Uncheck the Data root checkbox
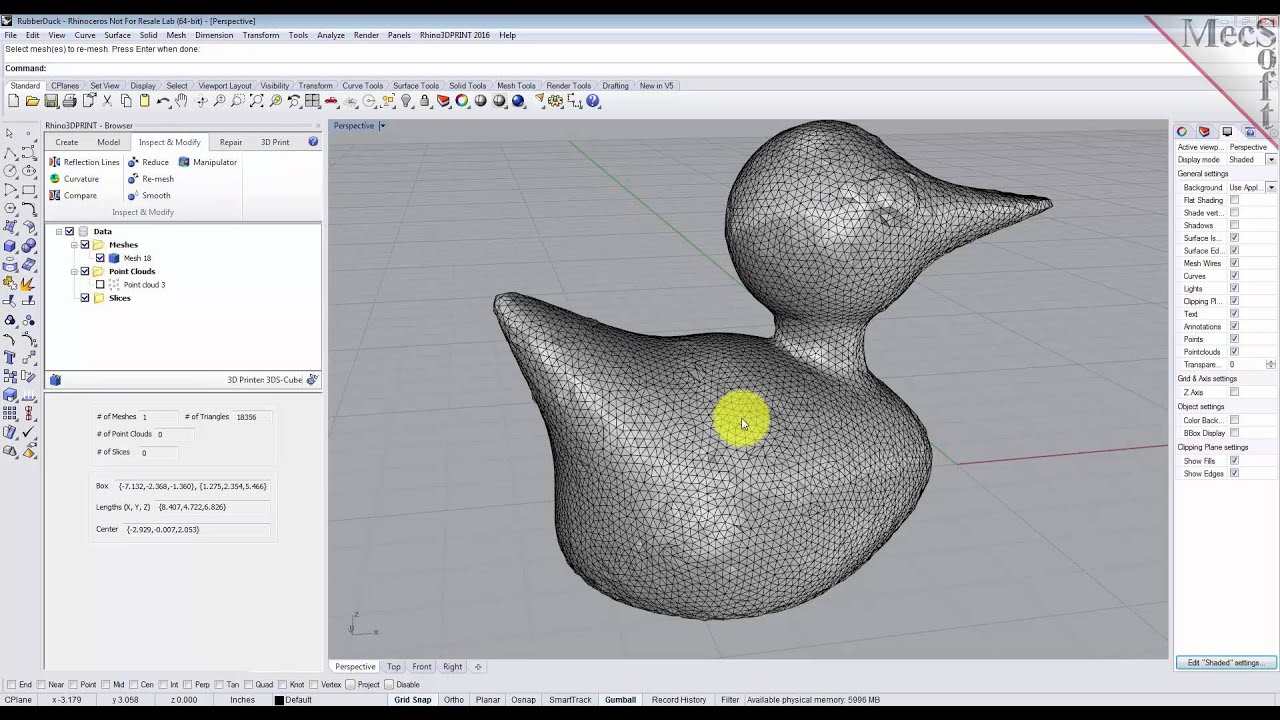The image size is (1280, 720). point(70,231)
